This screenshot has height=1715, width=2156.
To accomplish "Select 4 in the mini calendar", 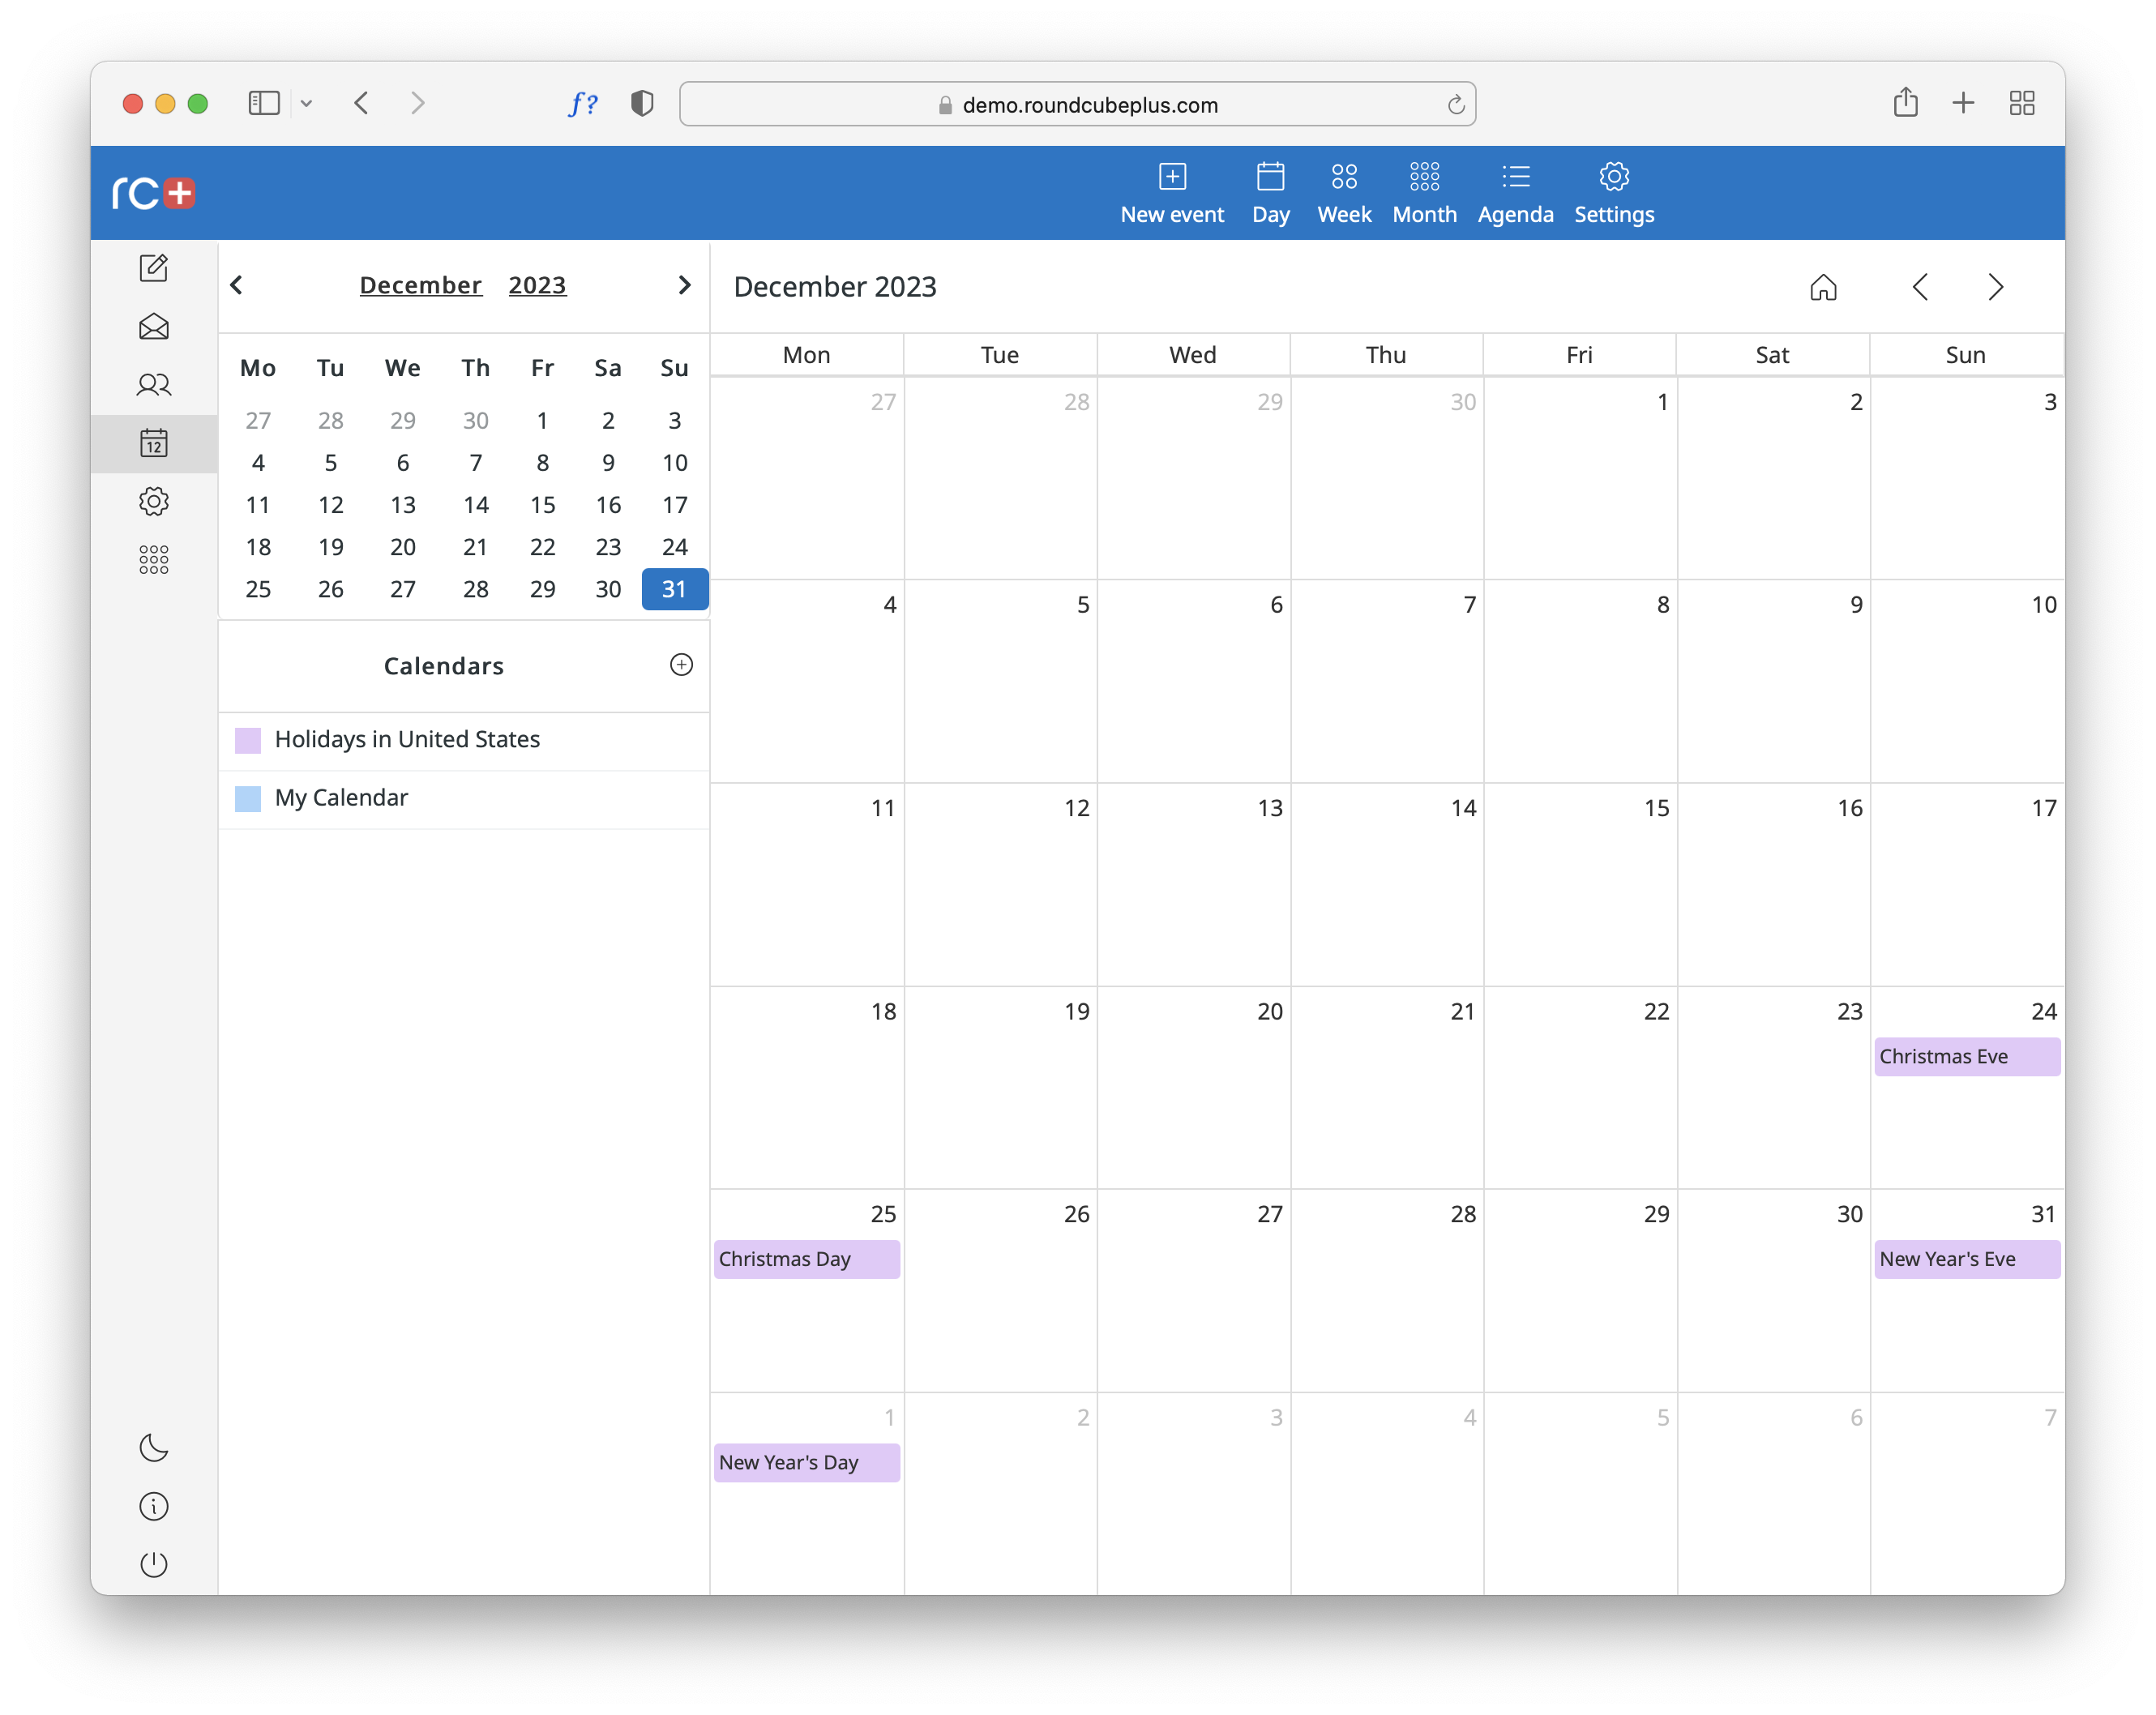I will click(x=258, y=463).
